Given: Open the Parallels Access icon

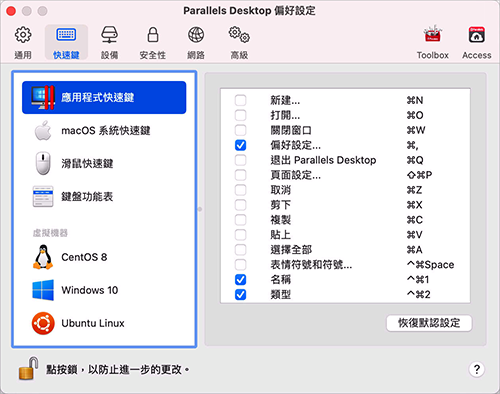Looking at the screenshot, I should click(477, 35).
